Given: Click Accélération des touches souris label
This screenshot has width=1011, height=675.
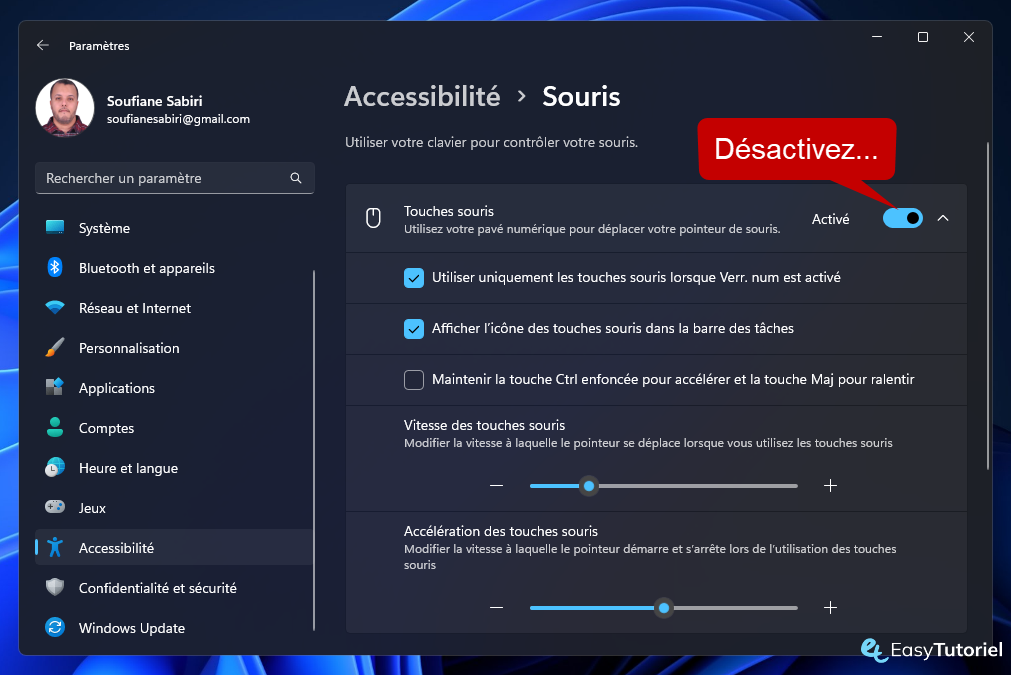Looking at the screenshot, I should [x=500, y=531].
